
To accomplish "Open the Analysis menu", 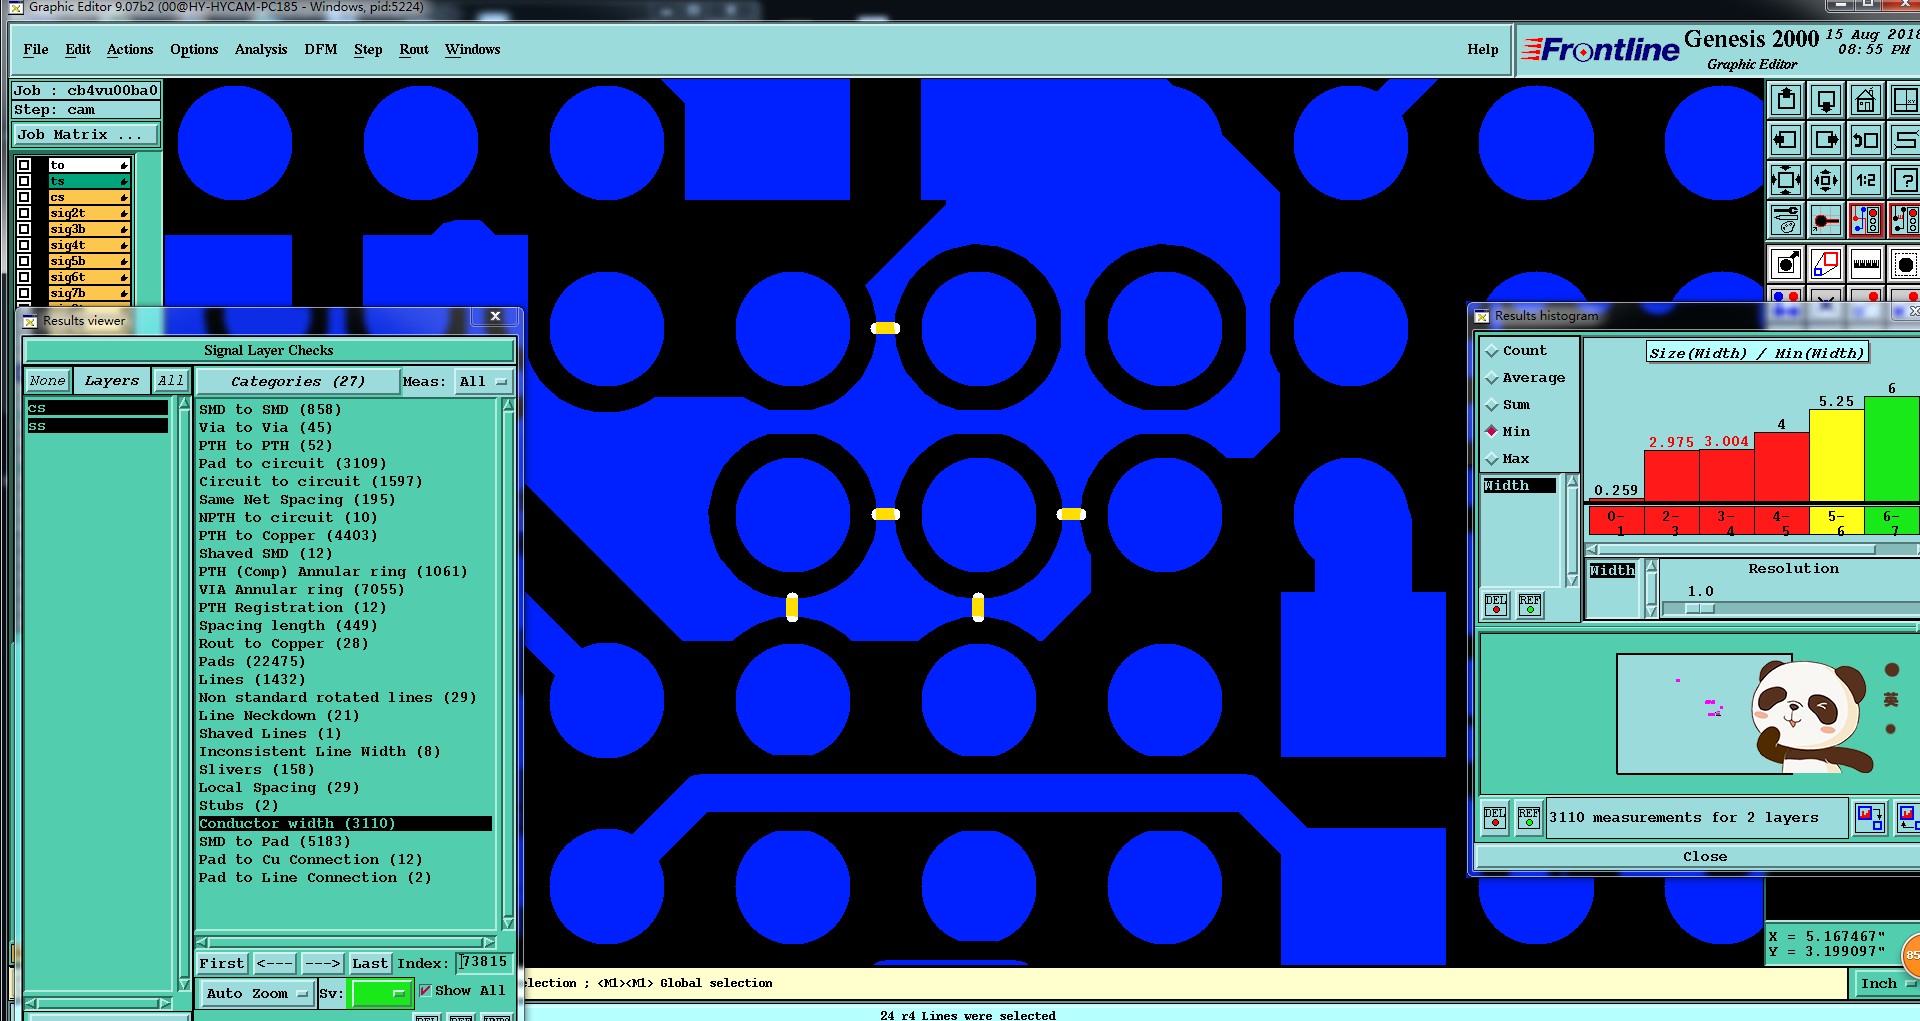I will coord(261,49).
